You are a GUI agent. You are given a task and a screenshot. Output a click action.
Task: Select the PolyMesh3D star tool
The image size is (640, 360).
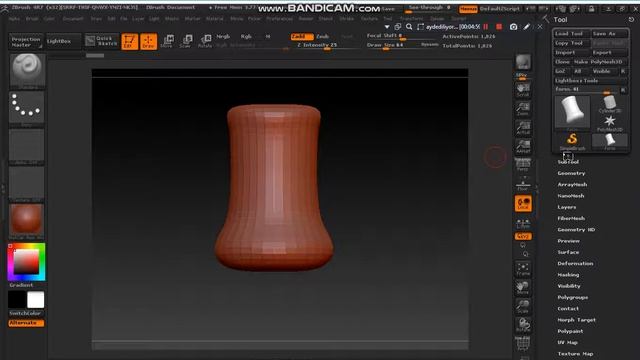[x=610, y=123]
